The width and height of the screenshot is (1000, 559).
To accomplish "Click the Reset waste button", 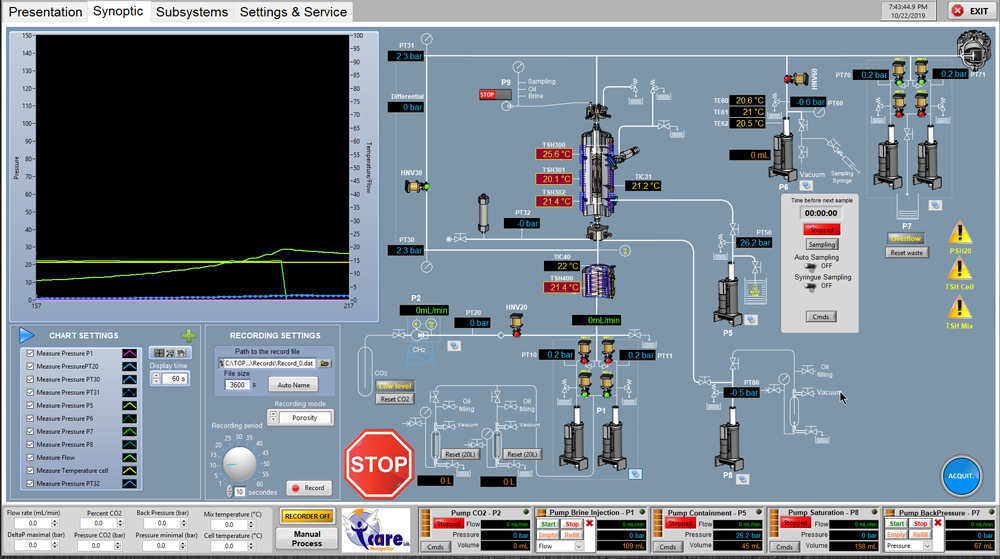I will (x=906, y=252).
